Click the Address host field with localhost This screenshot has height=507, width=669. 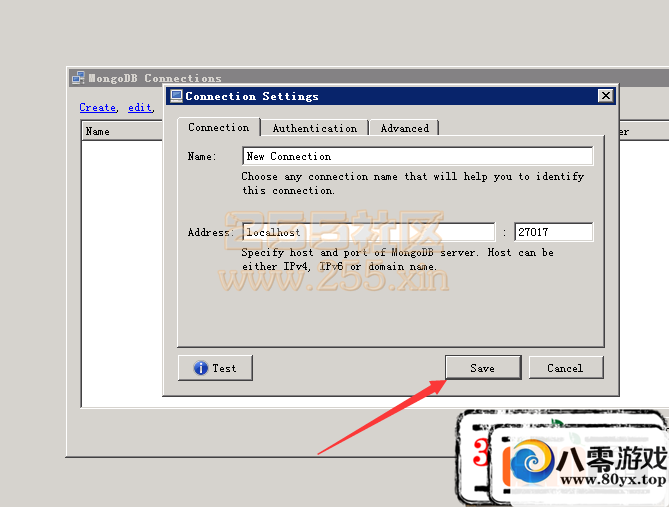tap(368, 232)
